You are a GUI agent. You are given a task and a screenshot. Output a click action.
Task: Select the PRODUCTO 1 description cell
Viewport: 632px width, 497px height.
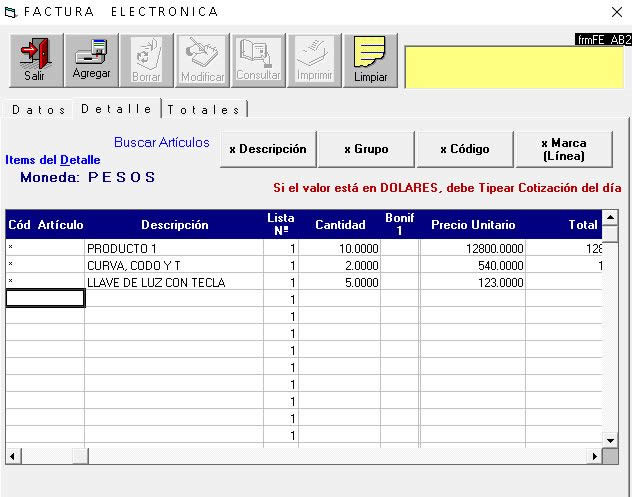(x=173, y=248)
